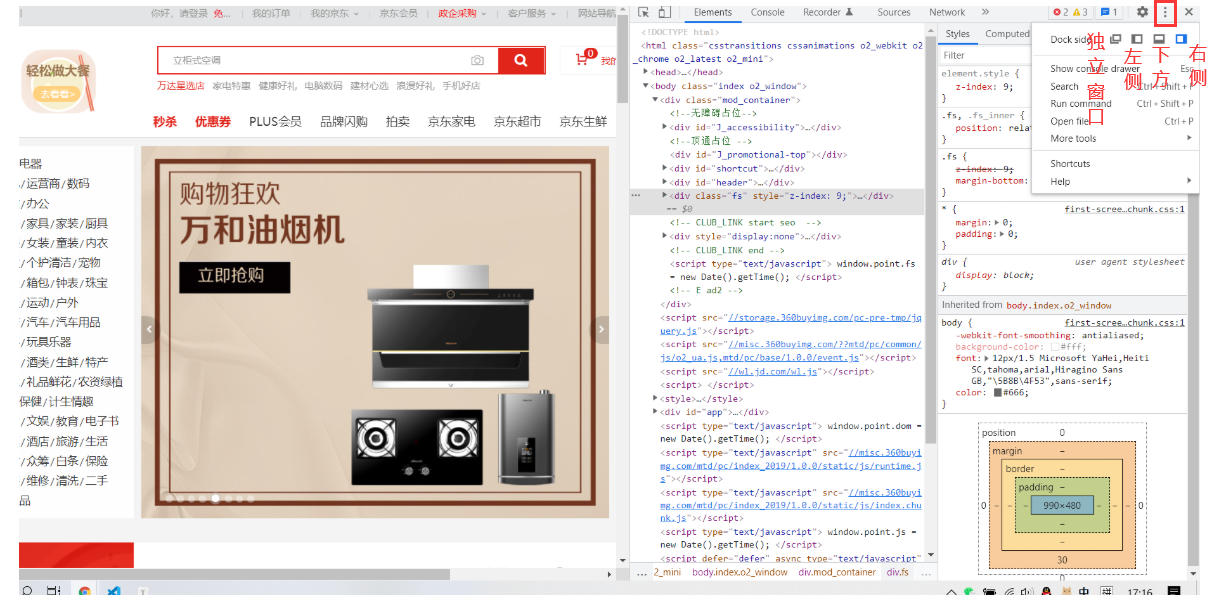Expand the div id app node
1223x595 pixels.
[x=656, y=412]
